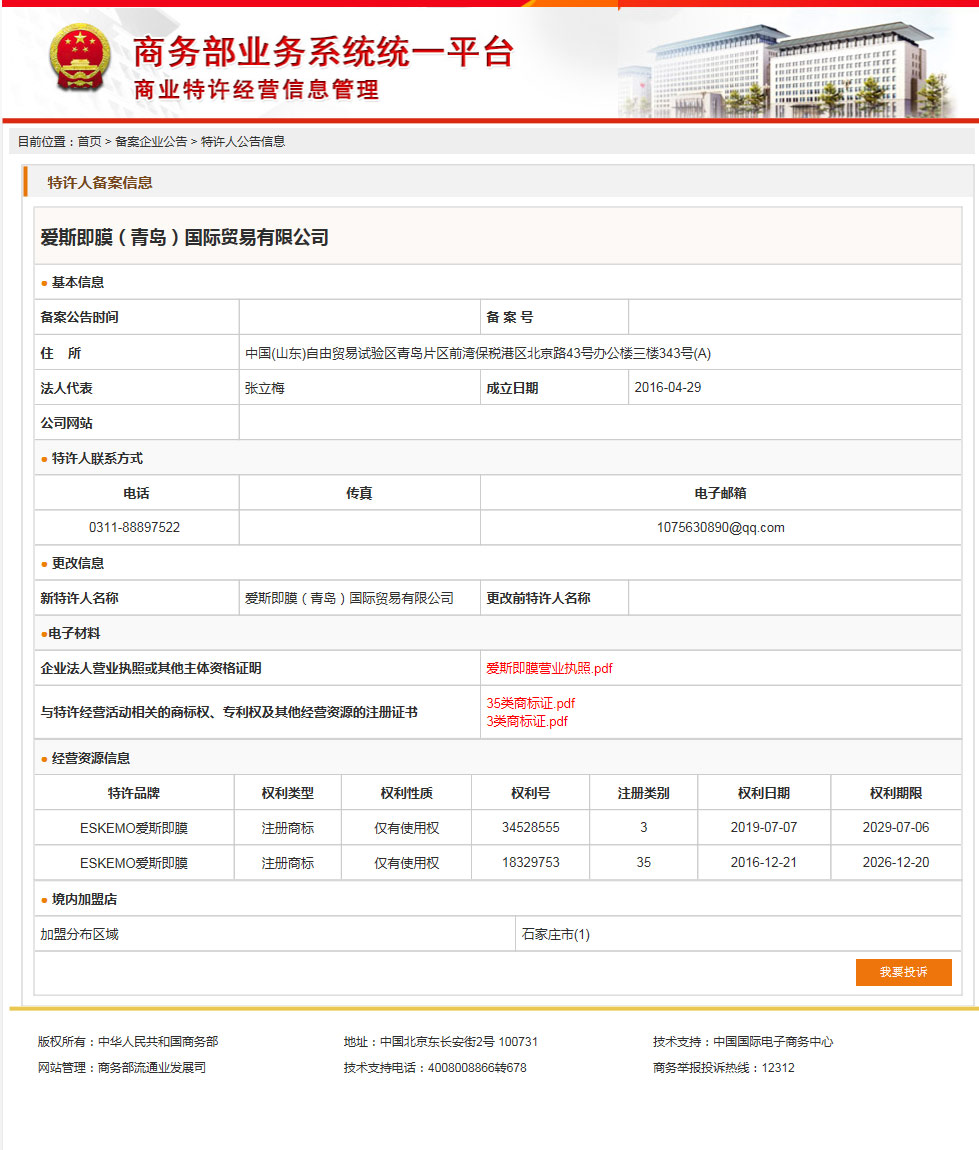Select founding date 2016-04-29

tap(667, 387)
